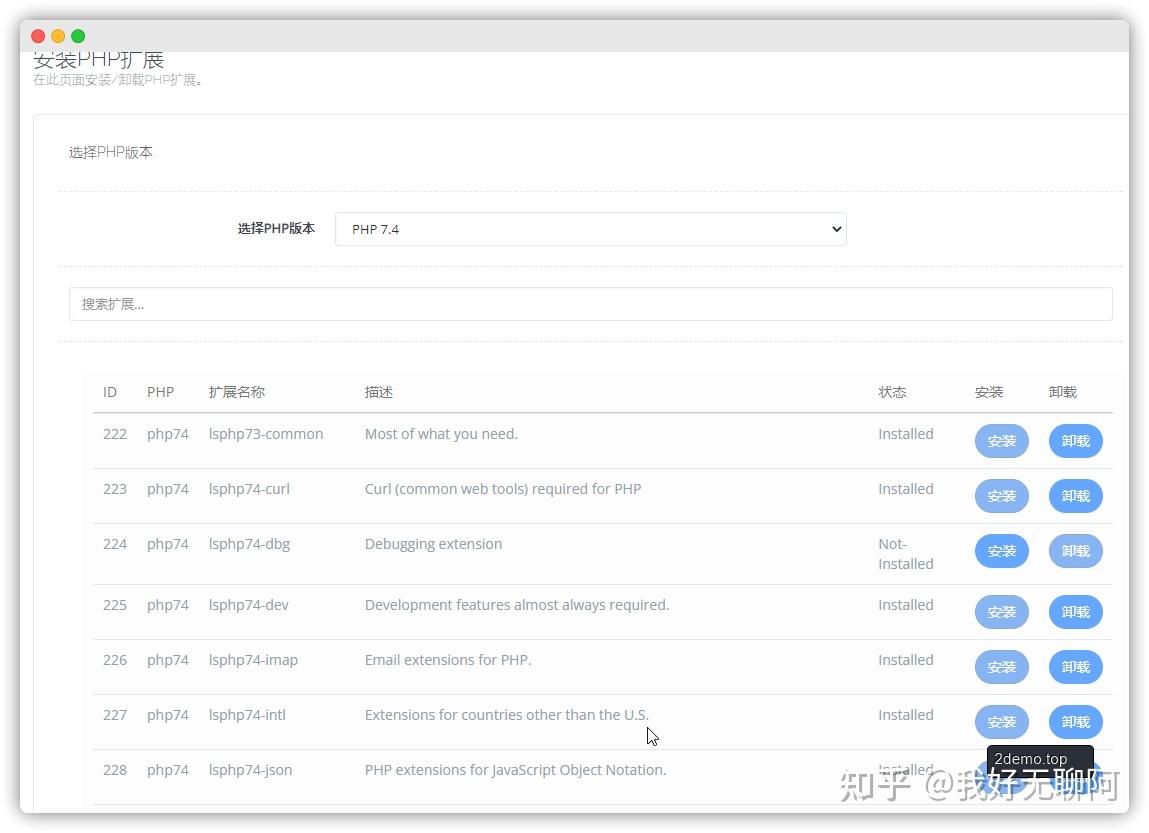The width and height of the screenshot is (1149, 833).
Task: Maximize the window with green button
Action: [x=78, y=36]
